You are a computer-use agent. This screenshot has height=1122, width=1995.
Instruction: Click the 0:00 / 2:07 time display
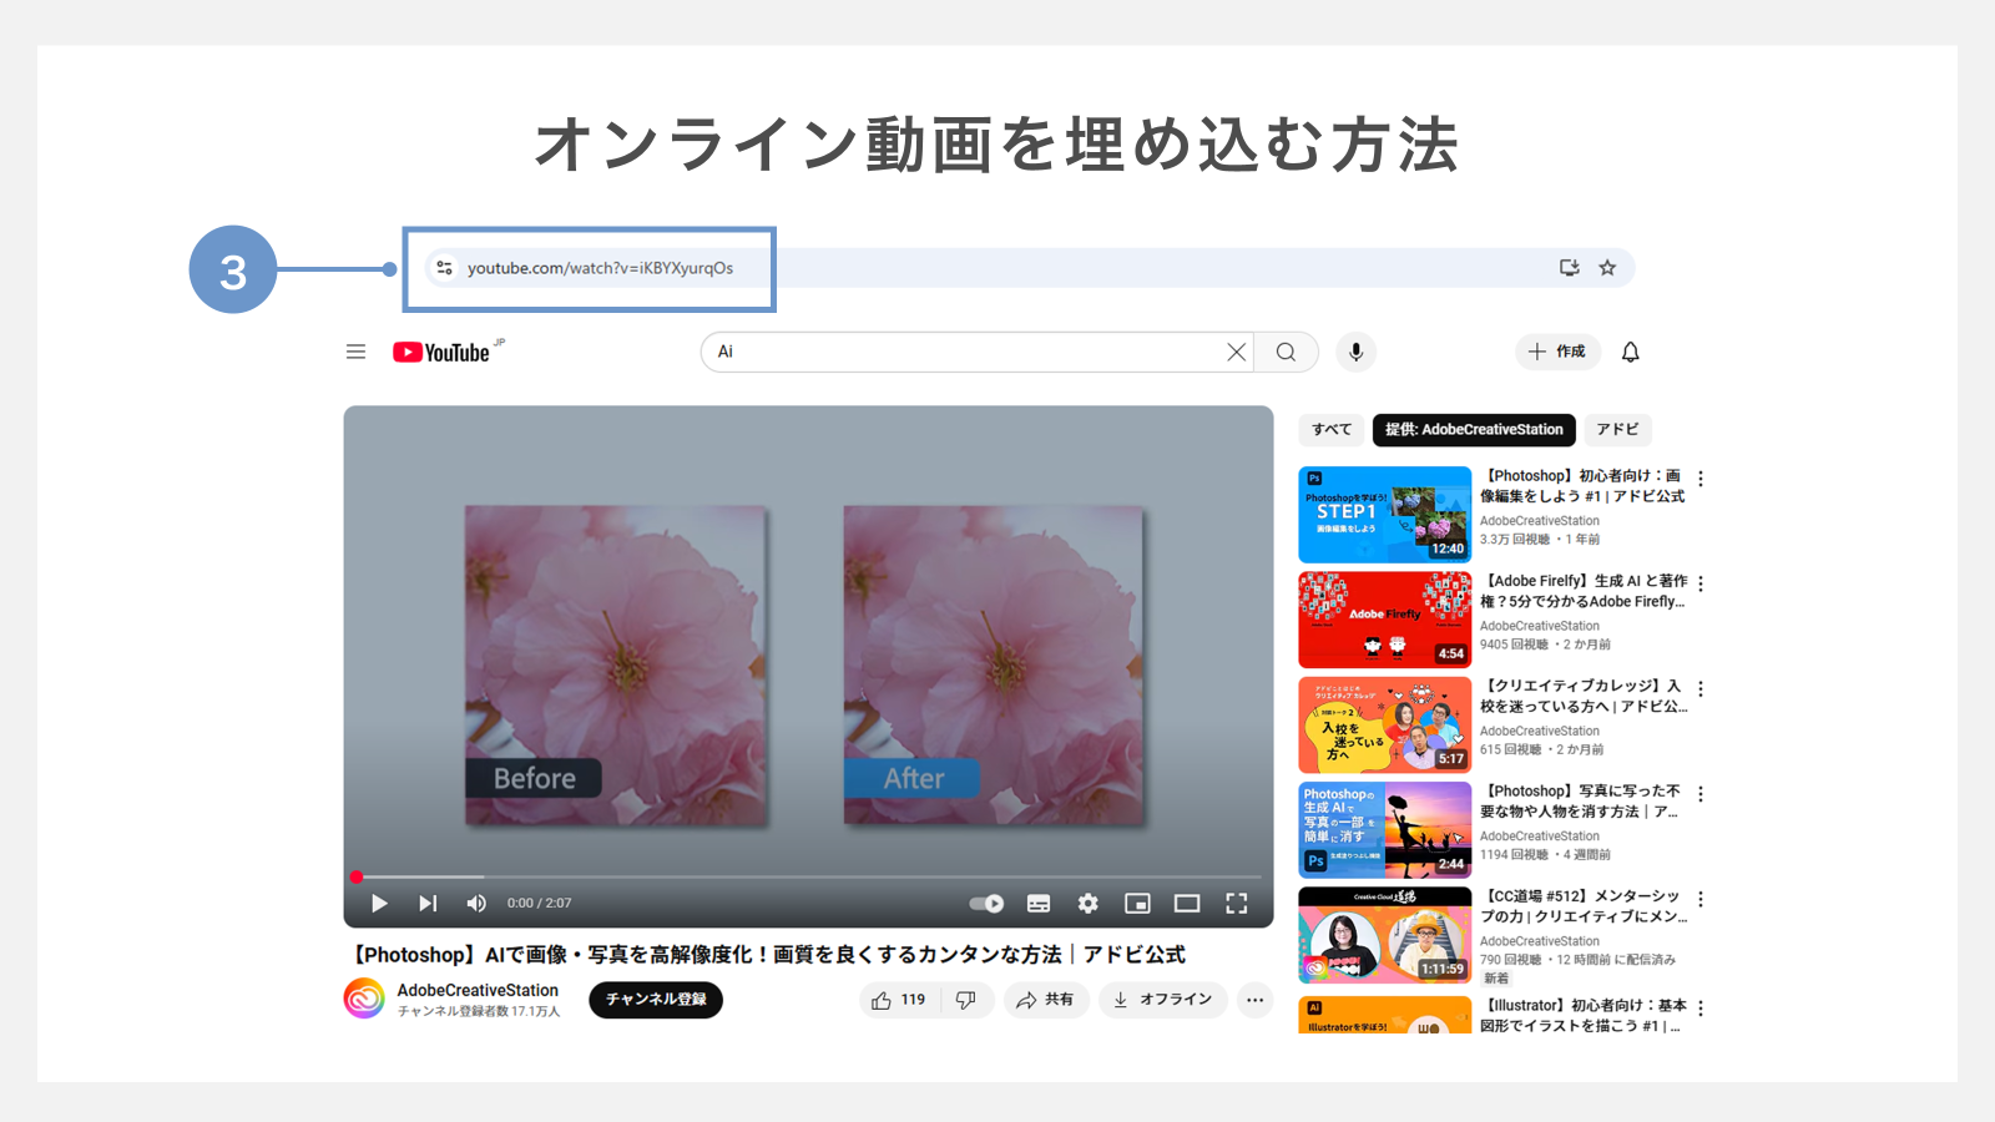pyautogui.click(x=539, y=903)
